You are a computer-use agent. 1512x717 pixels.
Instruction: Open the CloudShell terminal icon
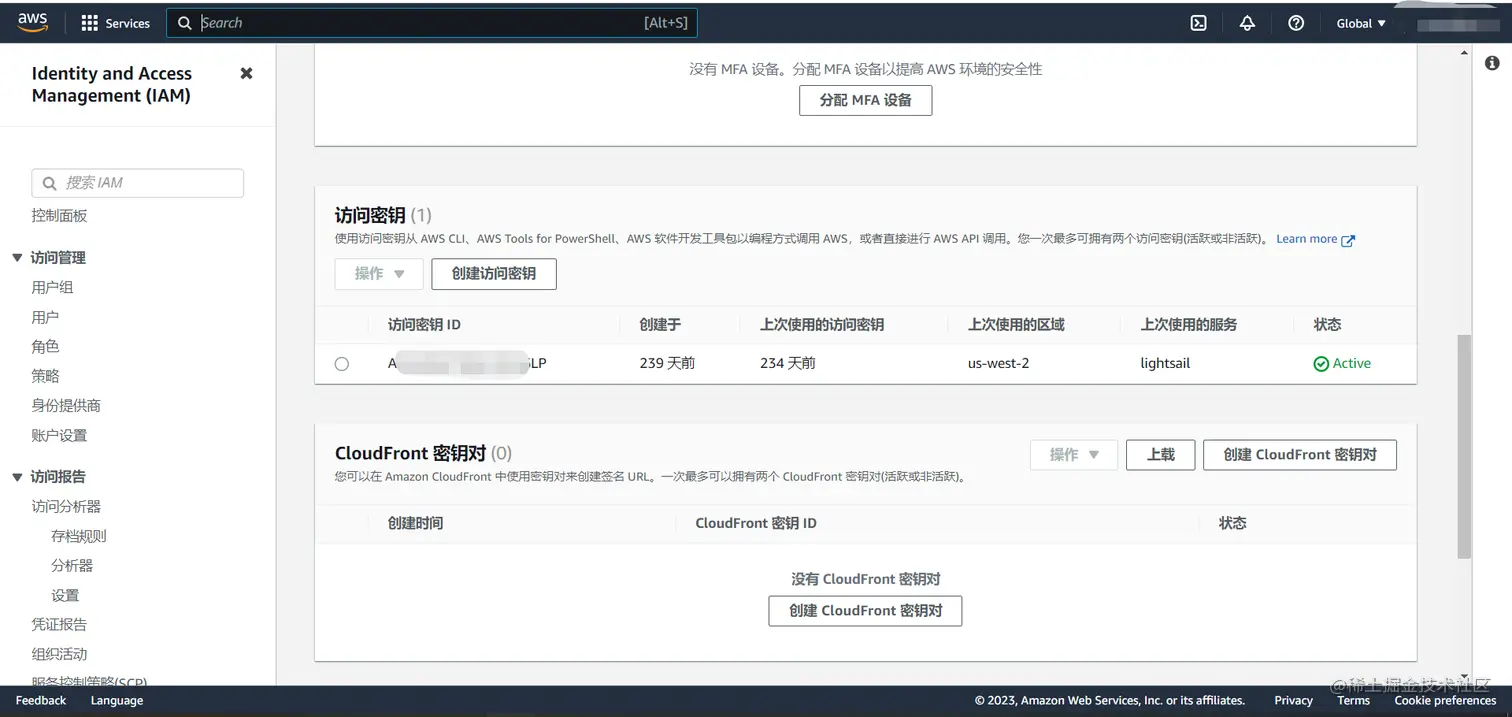coord(1198,23)
